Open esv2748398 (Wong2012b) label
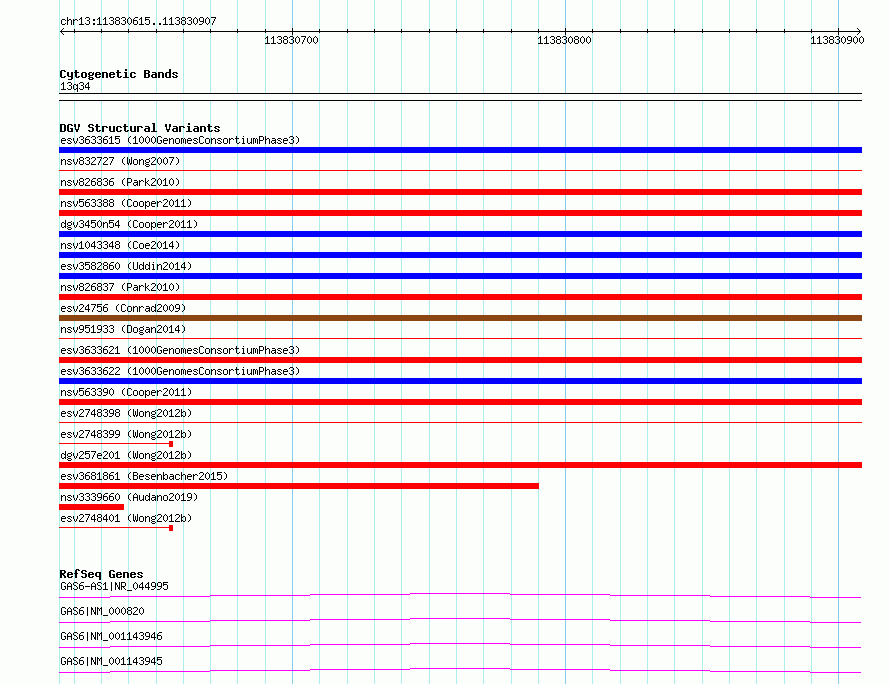Viewport: 890px width, 684px height. point(126,413)
